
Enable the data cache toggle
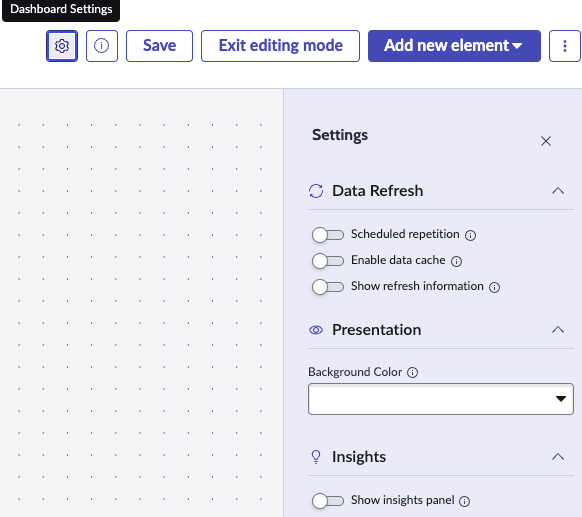pos(328,261)
